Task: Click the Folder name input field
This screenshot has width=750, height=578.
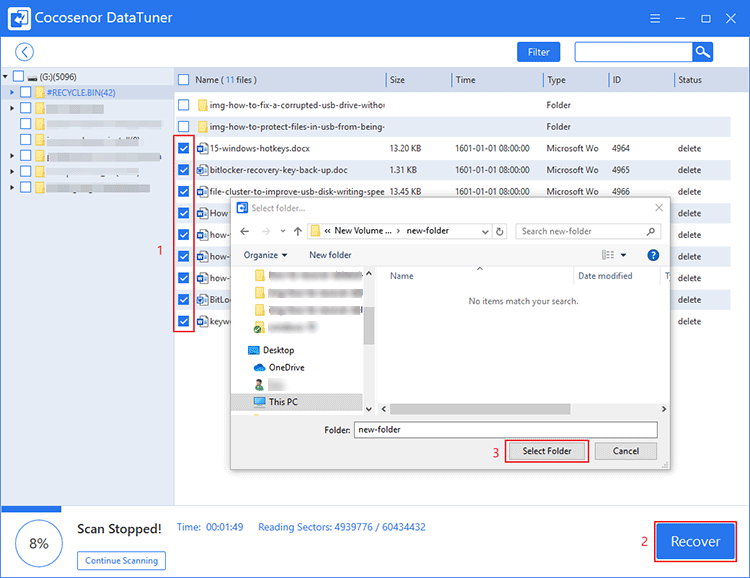Action: point(506,430)
